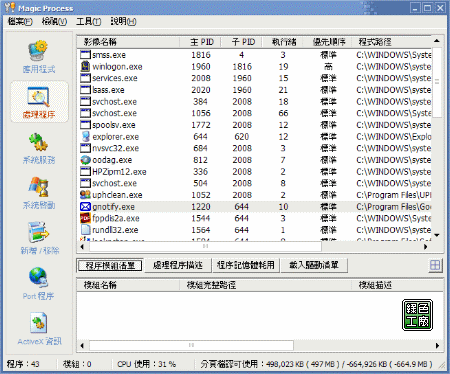Click the process list scroll-left arrow
Viewport: 450px width, 374px height.
[x=82, y=247]
